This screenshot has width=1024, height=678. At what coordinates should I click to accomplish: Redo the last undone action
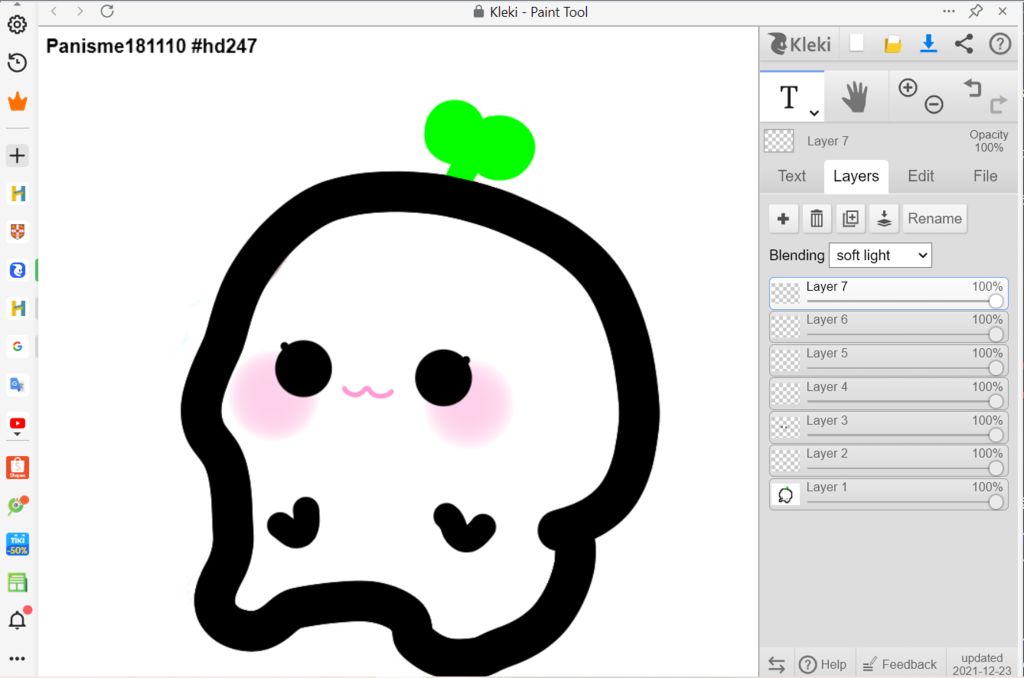(999, 105)
